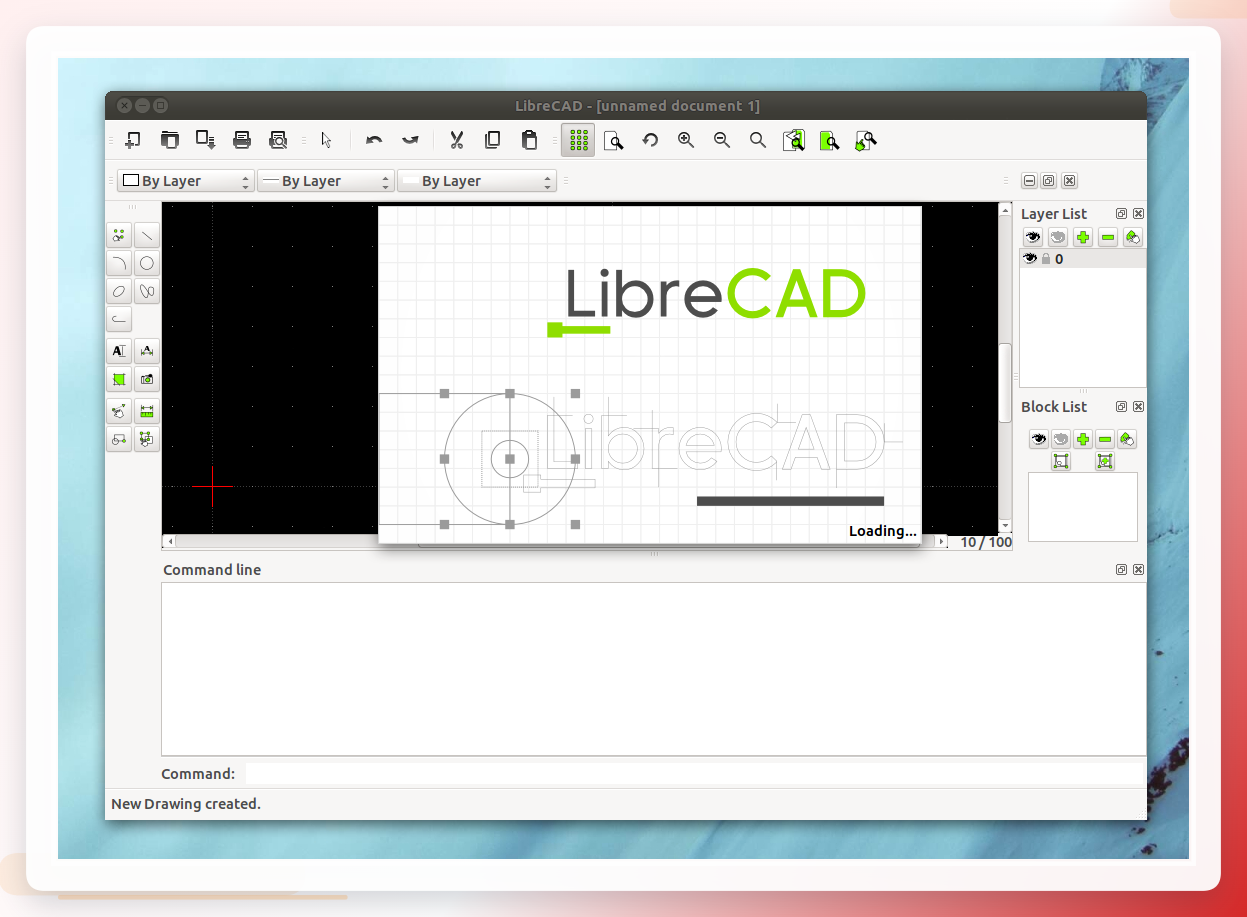Select layer 0 in Layer List

tap(1083, 258)
